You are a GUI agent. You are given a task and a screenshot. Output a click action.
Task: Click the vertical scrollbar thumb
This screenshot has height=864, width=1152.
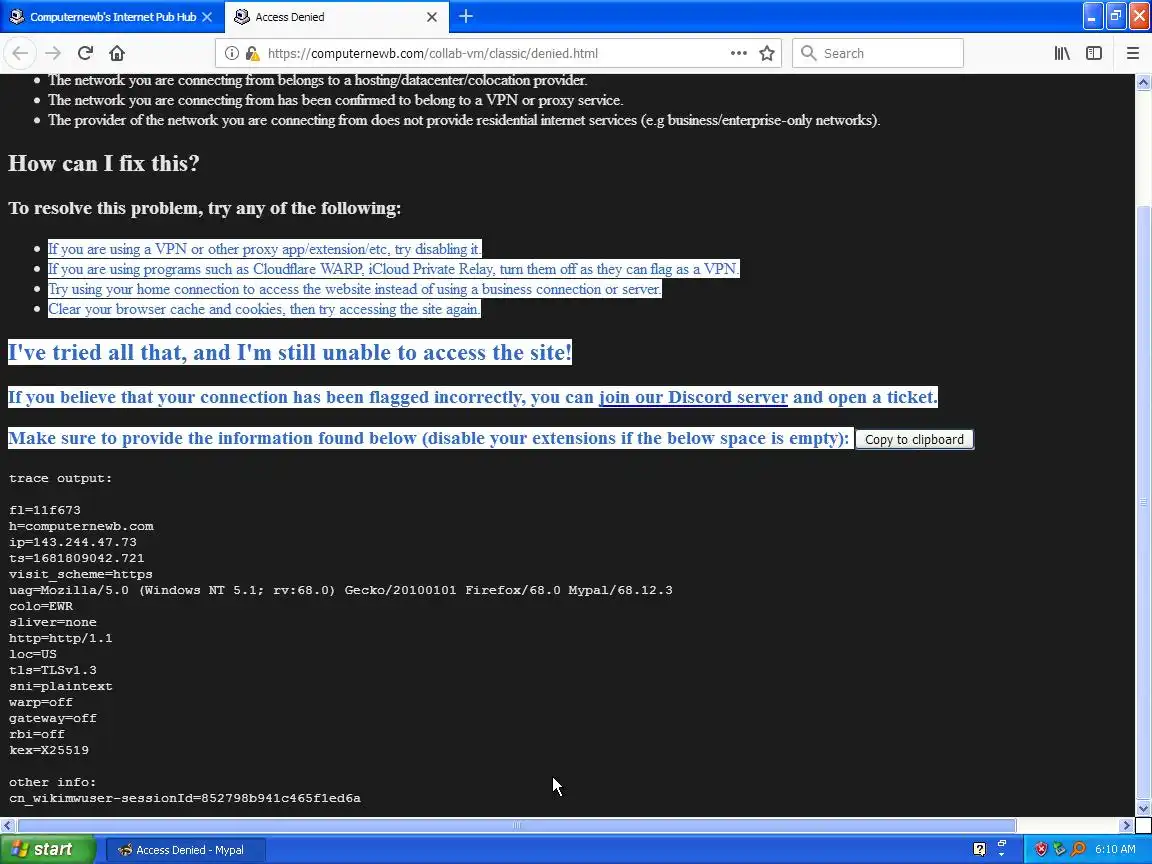tap(1143, 503)
